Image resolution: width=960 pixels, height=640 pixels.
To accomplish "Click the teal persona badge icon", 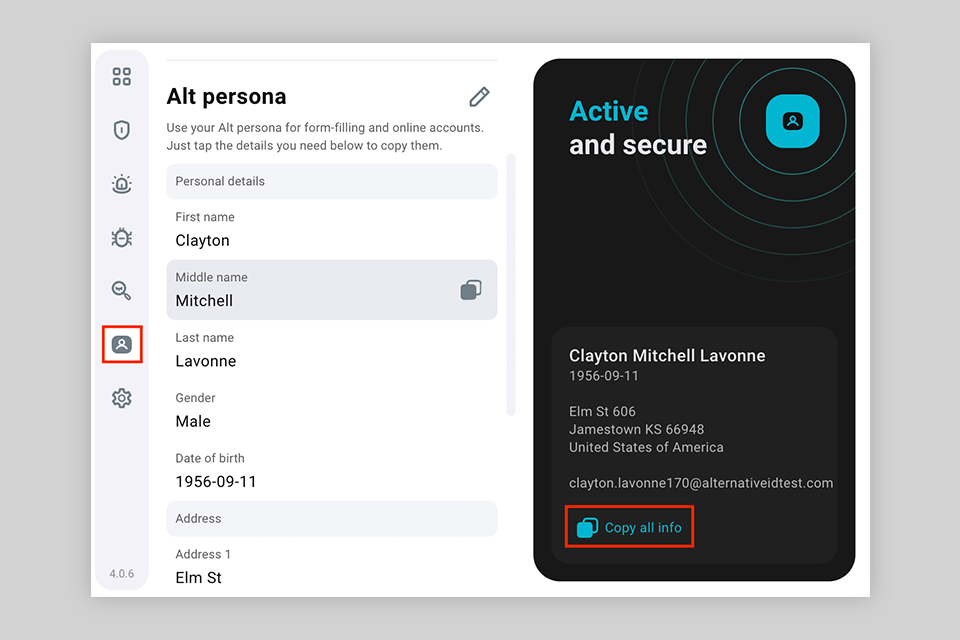I will (792, 122).
